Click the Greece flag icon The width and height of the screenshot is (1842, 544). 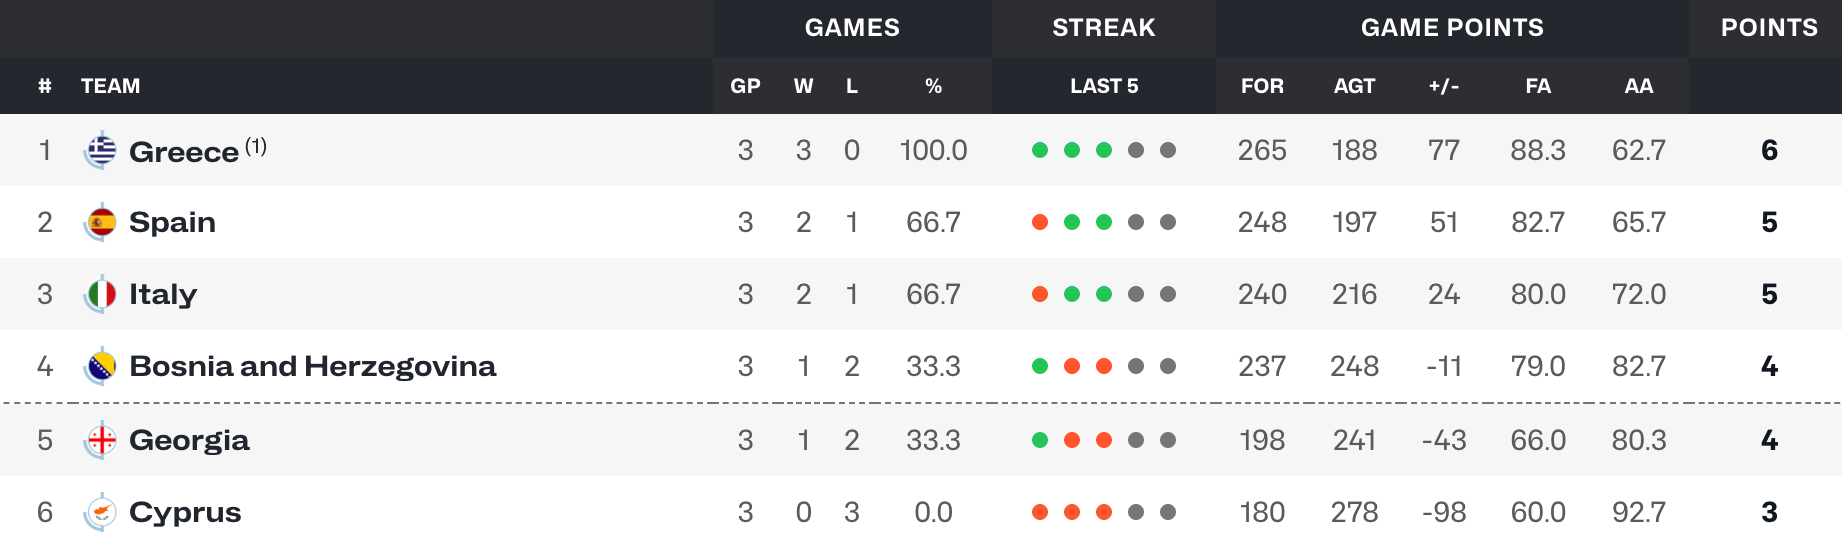tap(101, 150)
